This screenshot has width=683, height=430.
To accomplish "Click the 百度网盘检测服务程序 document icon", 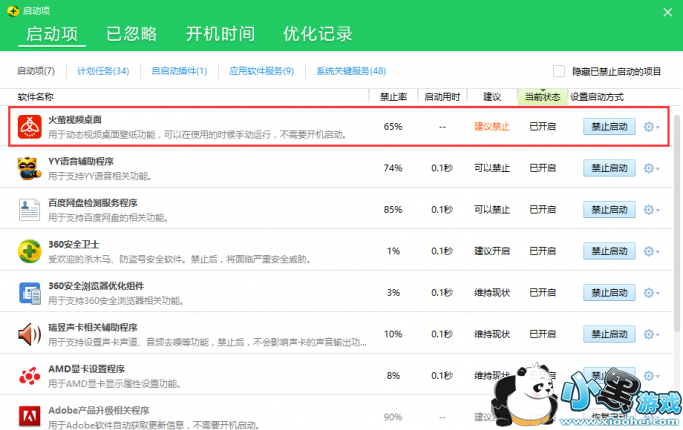I will coord(30,210).
